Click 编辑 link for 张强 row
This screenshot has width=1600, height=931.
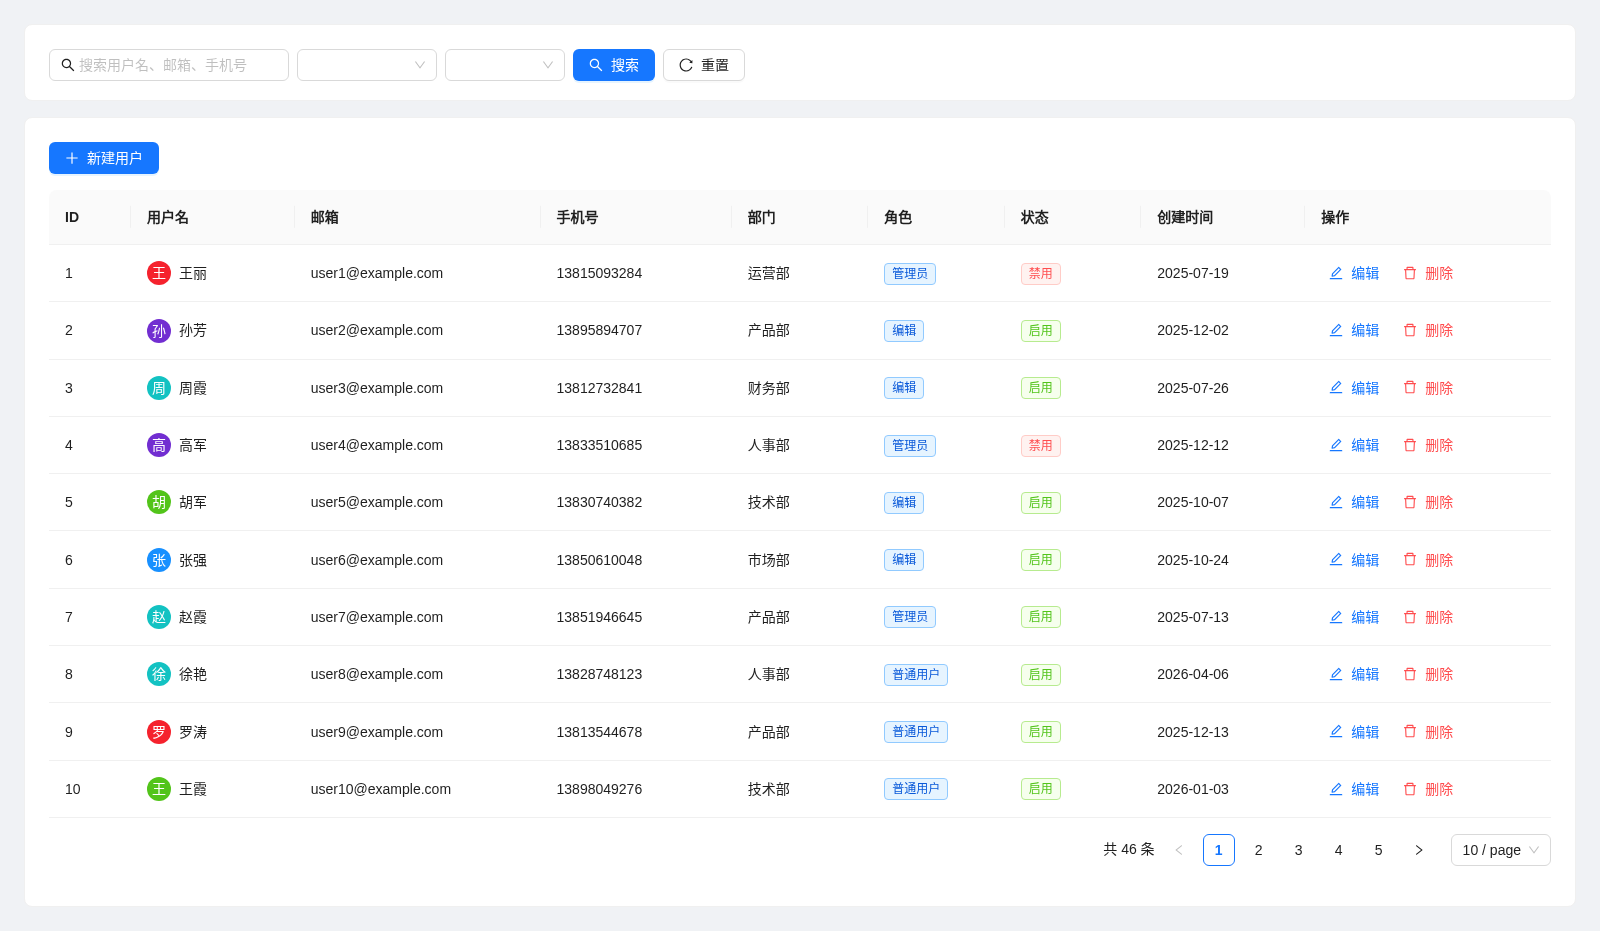[1354, 560]
